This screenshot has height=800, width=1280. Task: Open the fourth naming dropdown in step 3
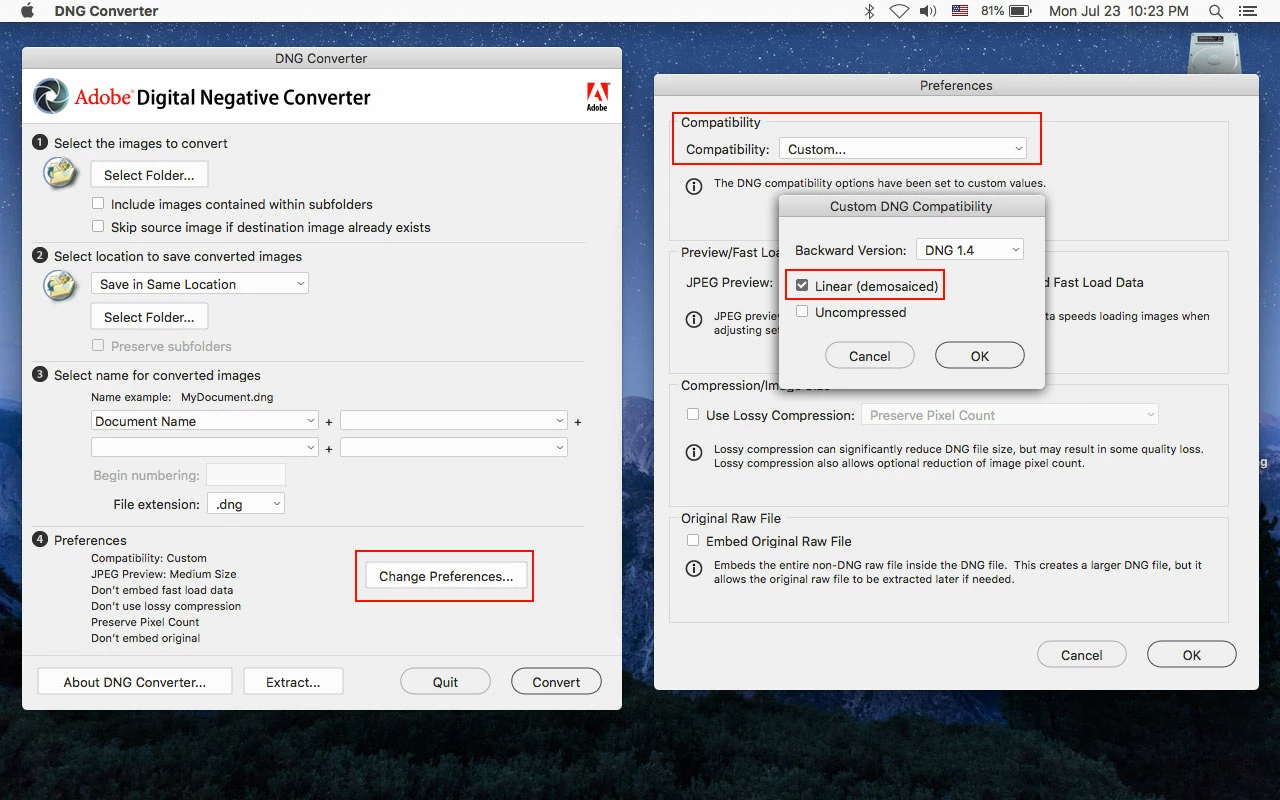454,447
